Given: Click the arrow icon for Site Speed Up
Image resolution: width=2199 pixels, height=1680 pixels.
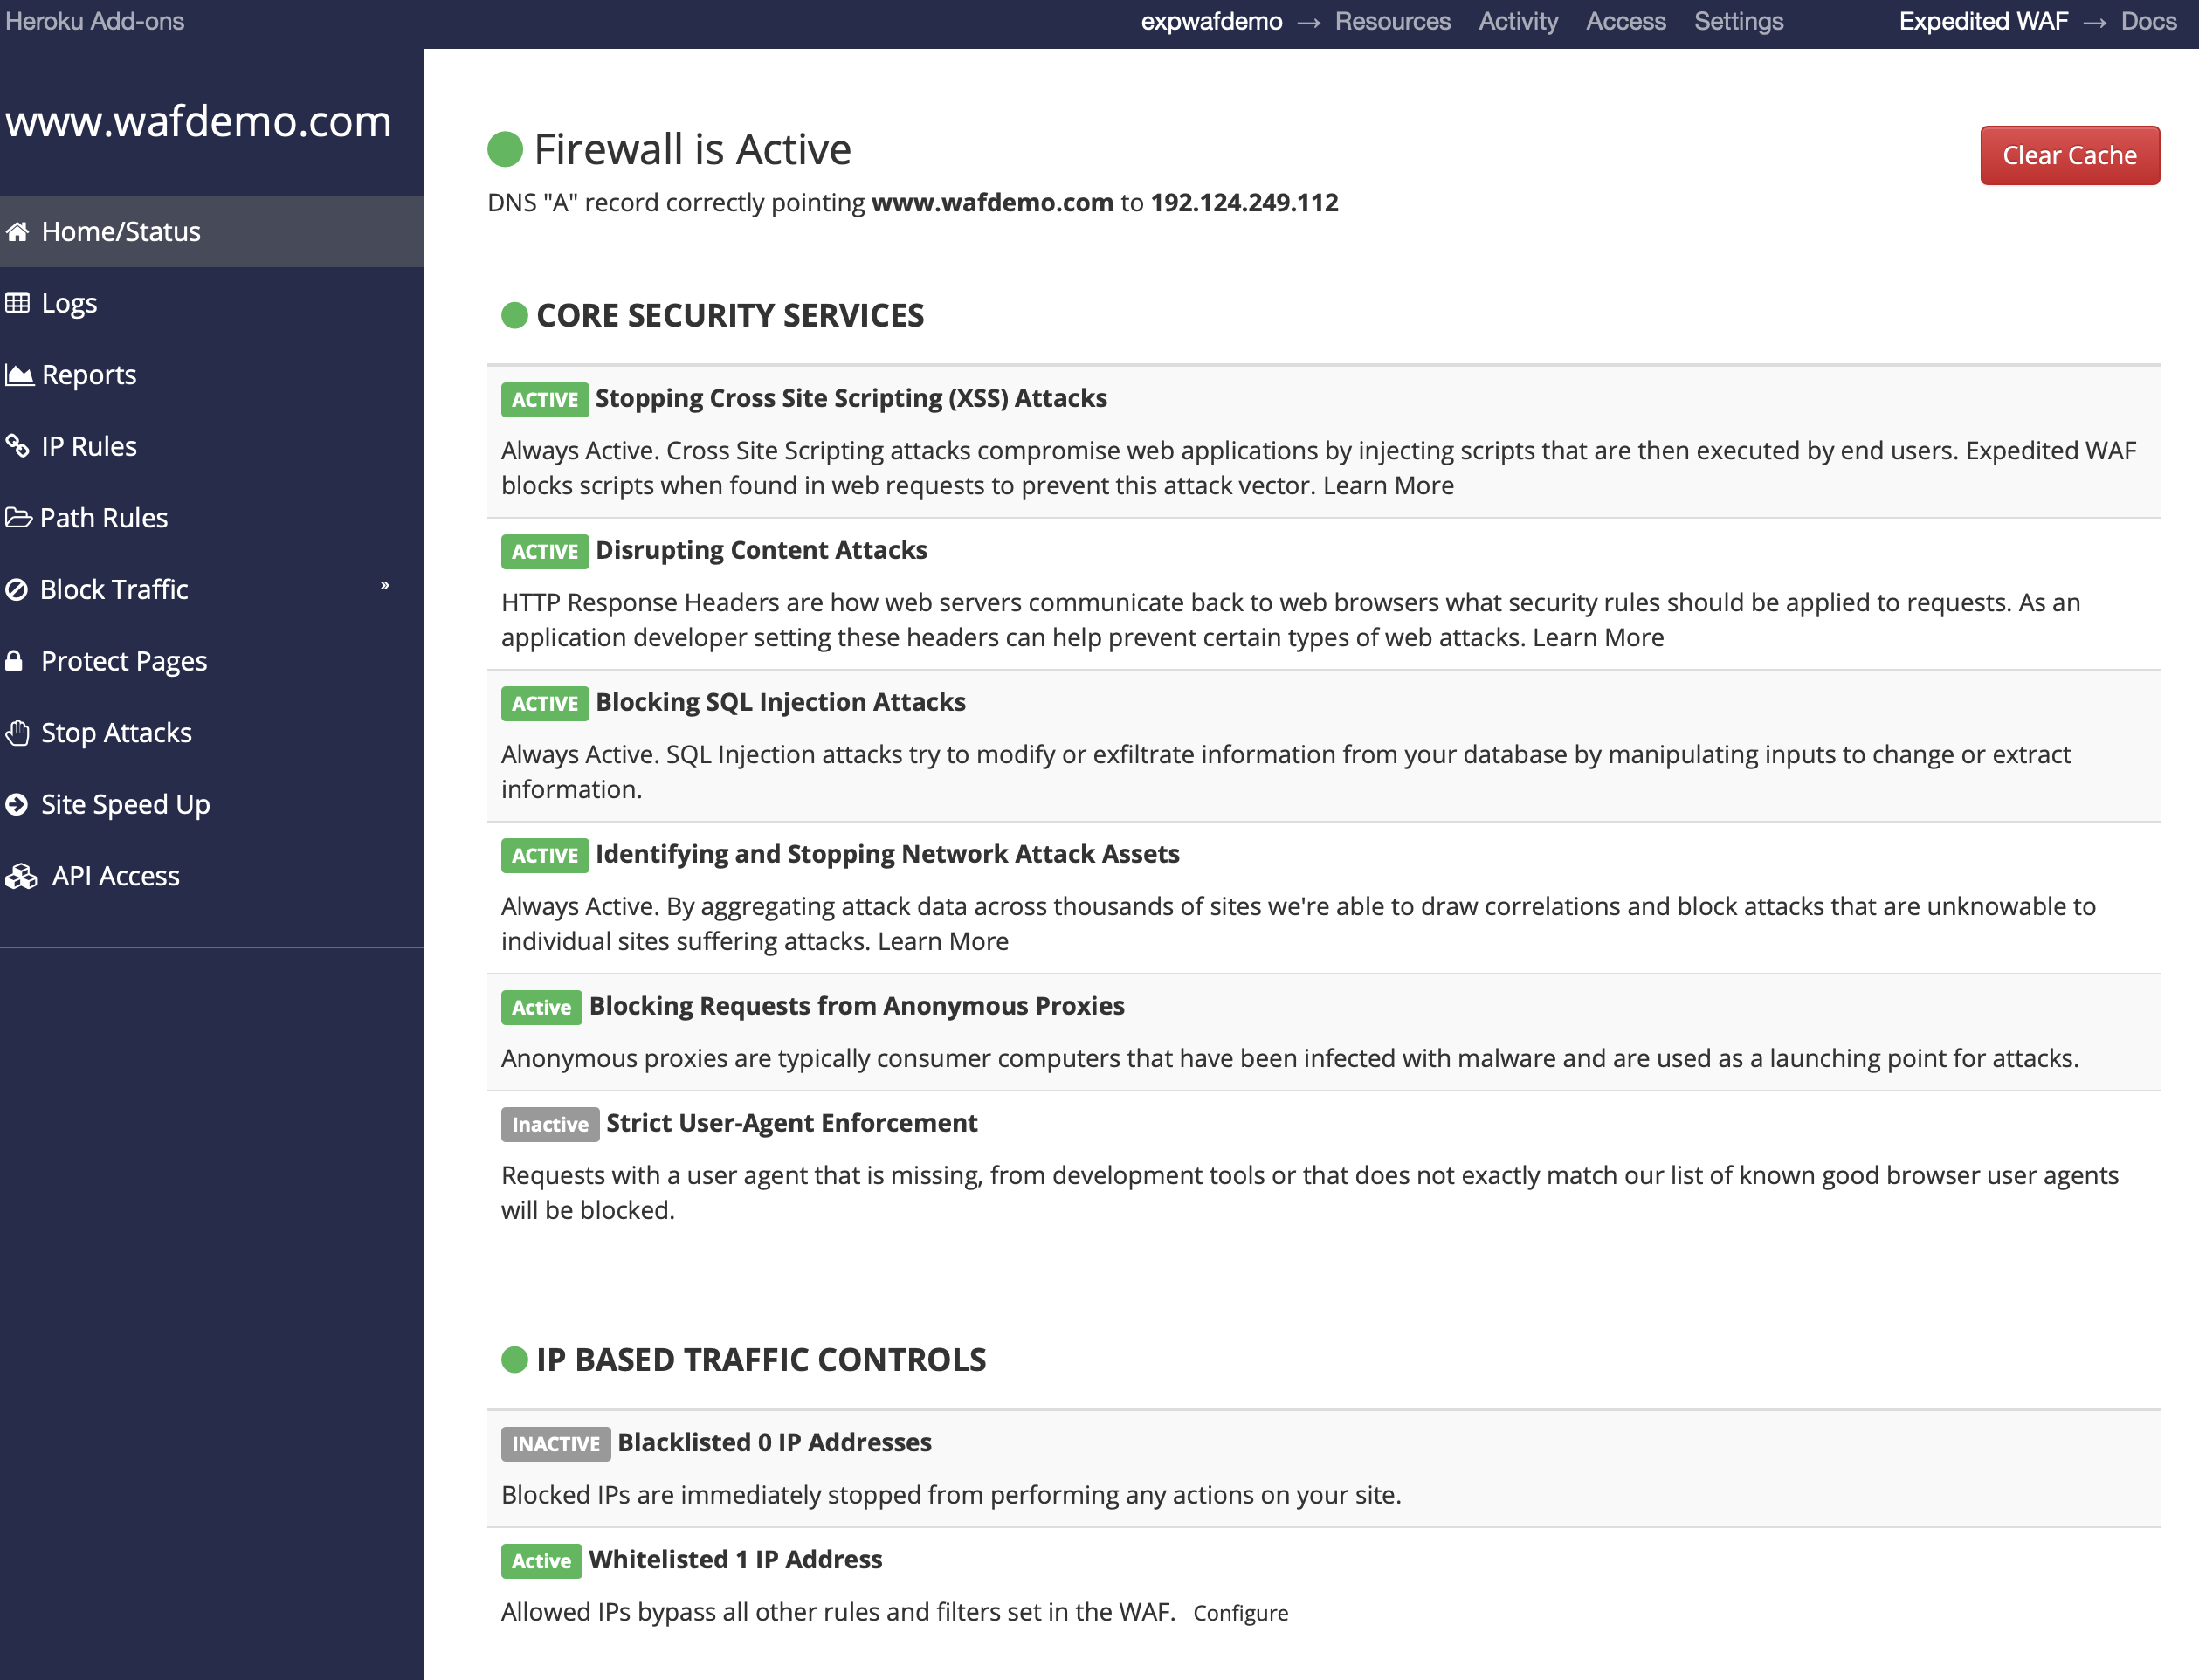Looking at the screenshot, I should pos(16,805).
